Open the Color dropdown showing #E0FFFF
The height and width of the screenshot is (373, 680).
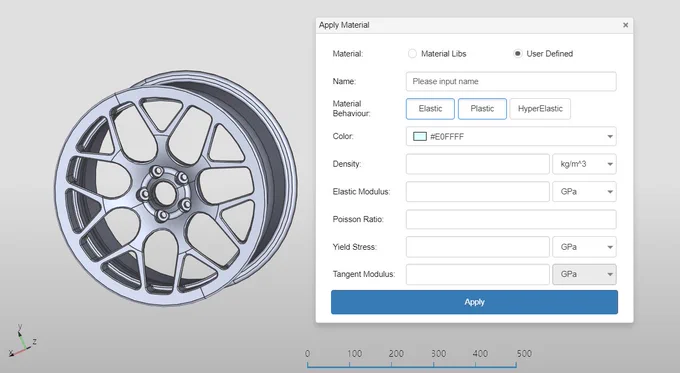click(x=511, y=137)
